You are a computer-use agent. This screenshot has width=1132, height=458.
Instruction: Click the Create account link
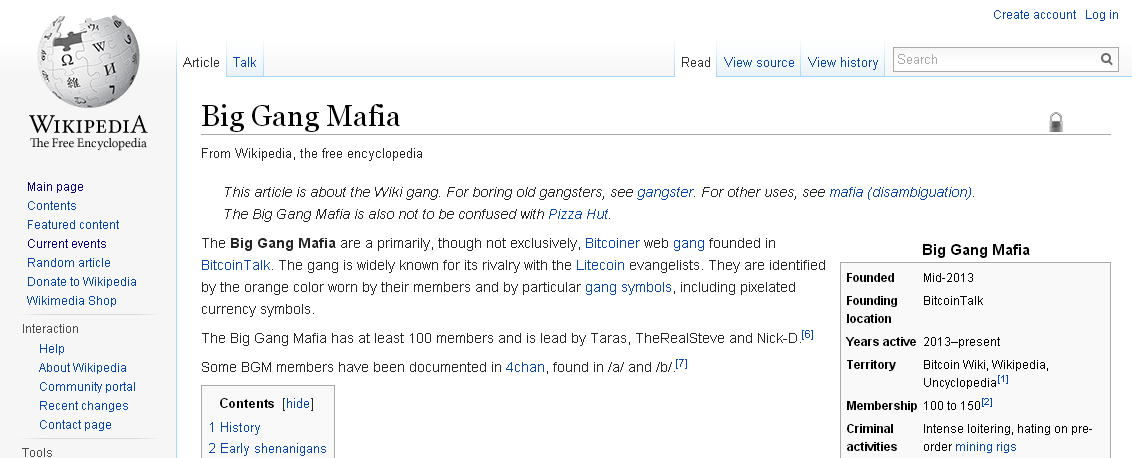(x=1034, y=14)
